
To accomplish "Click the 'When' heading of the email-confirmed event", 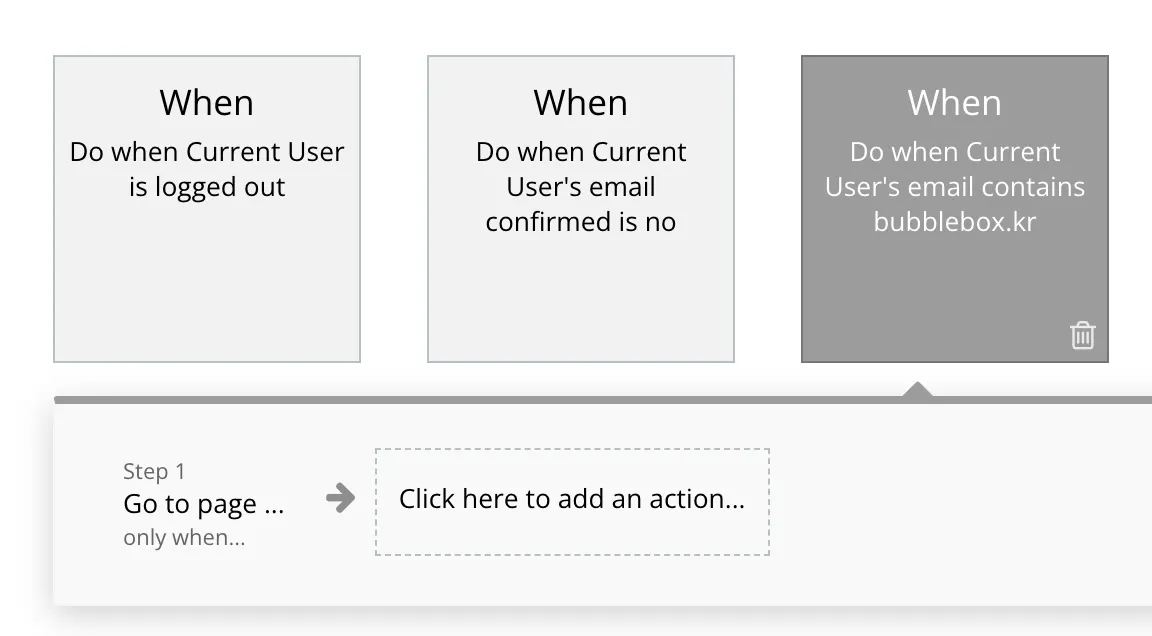I will (581, 103).
